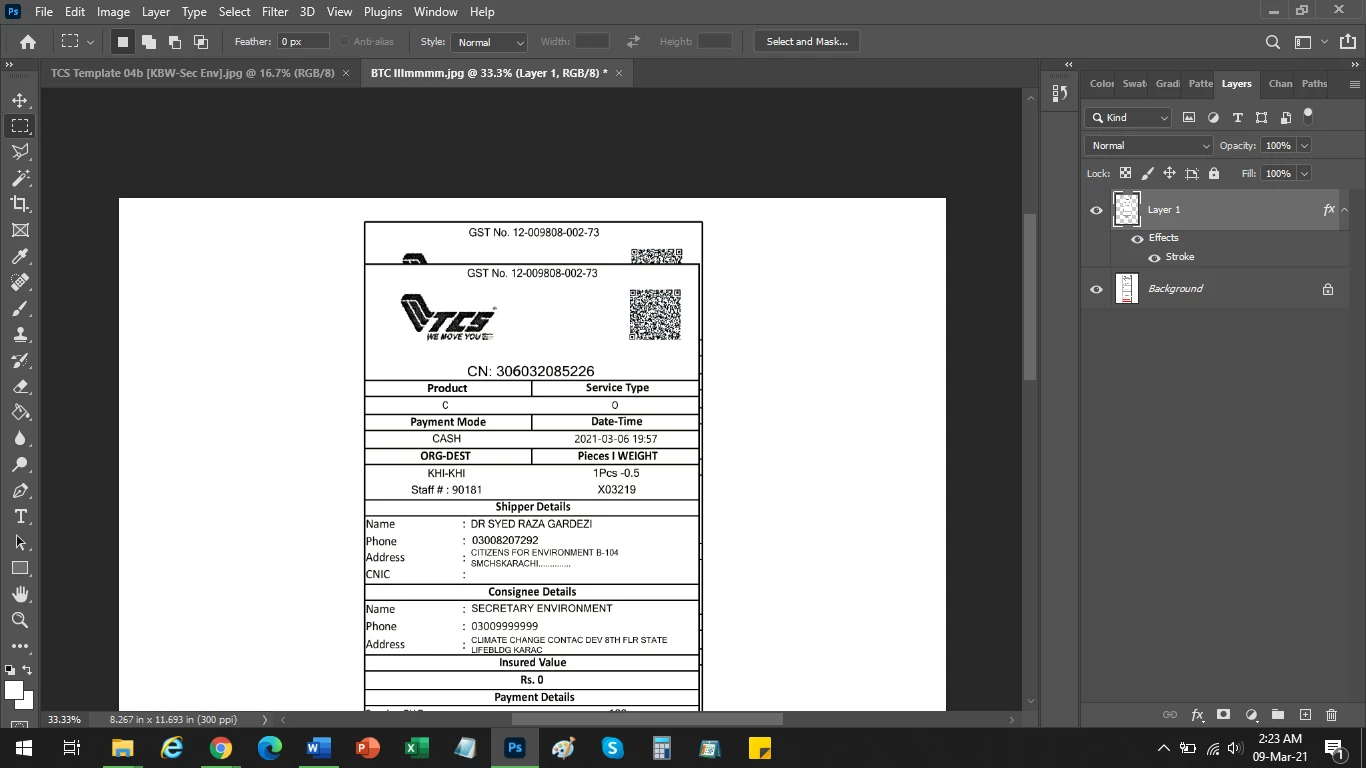Open Excel from the Windows taskbar

pyautogui.click(x=416, y=748)
